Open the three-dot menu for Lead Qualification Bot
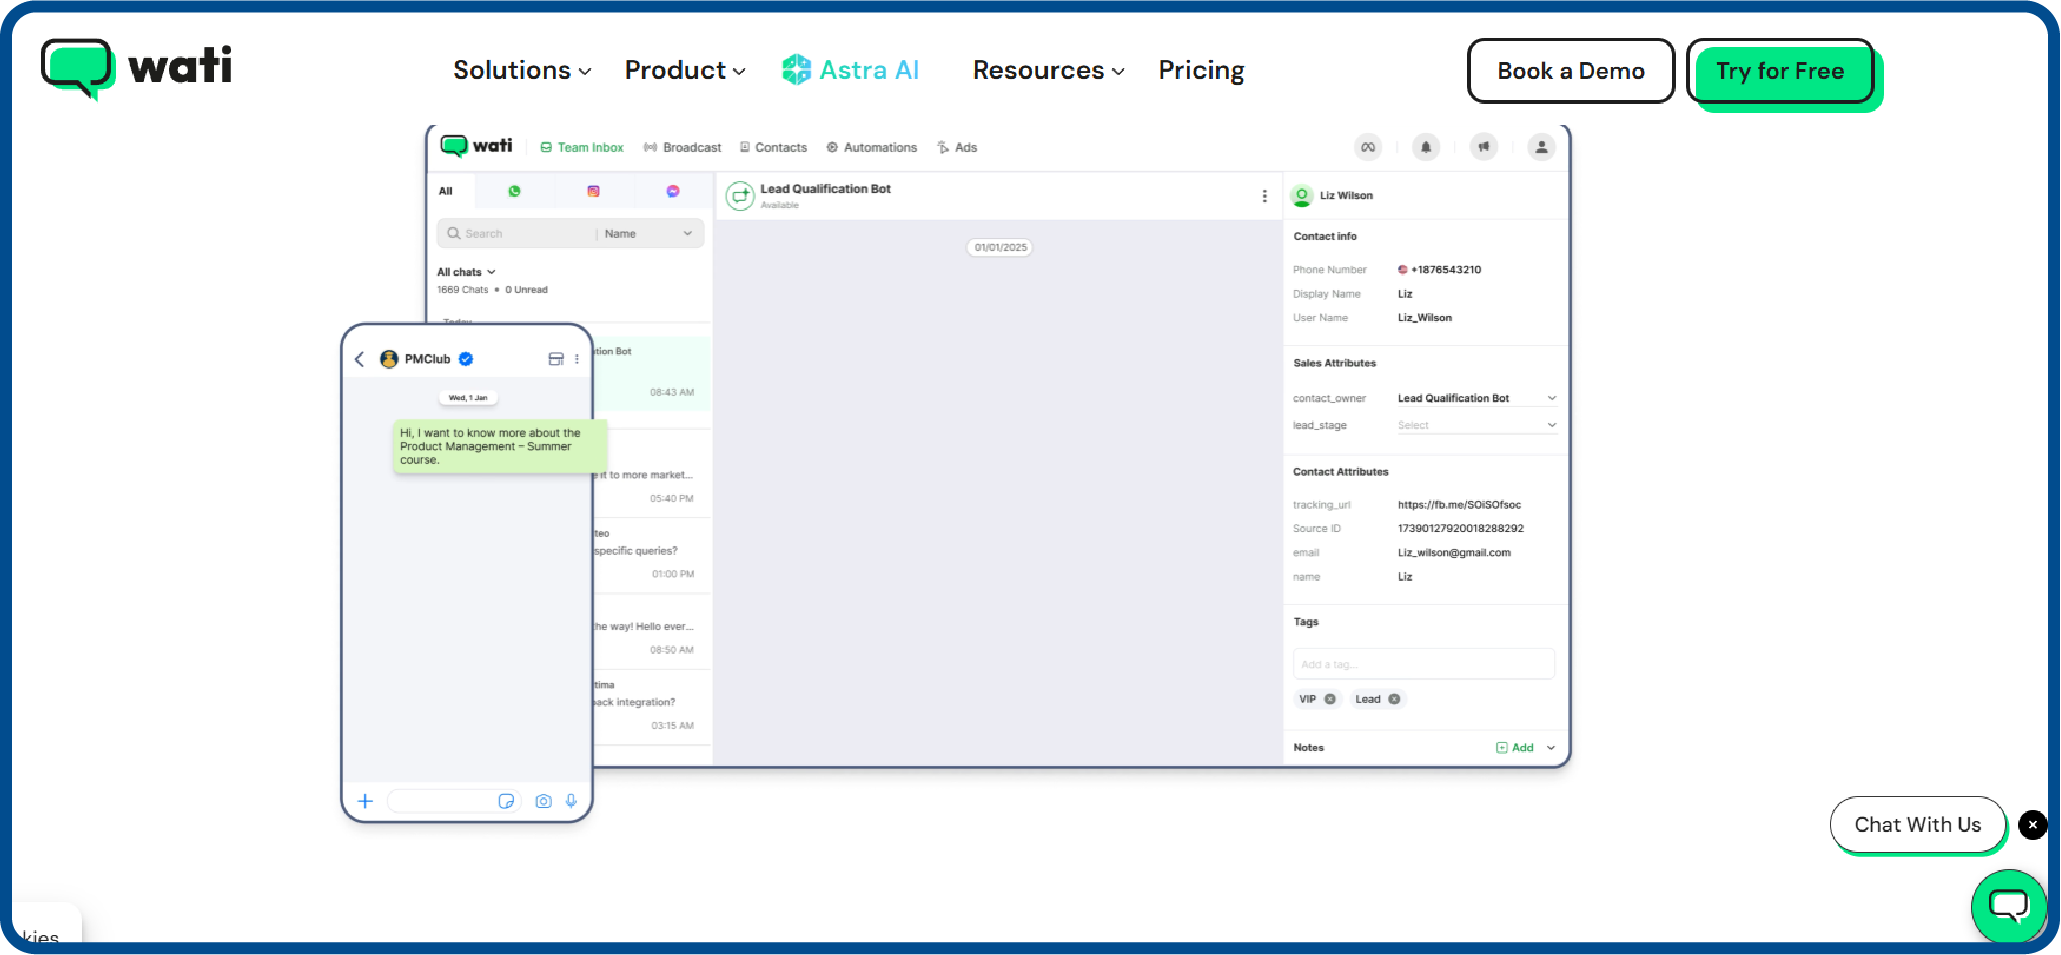This screenshot has height=955, width=2061. coord(1264,196)
